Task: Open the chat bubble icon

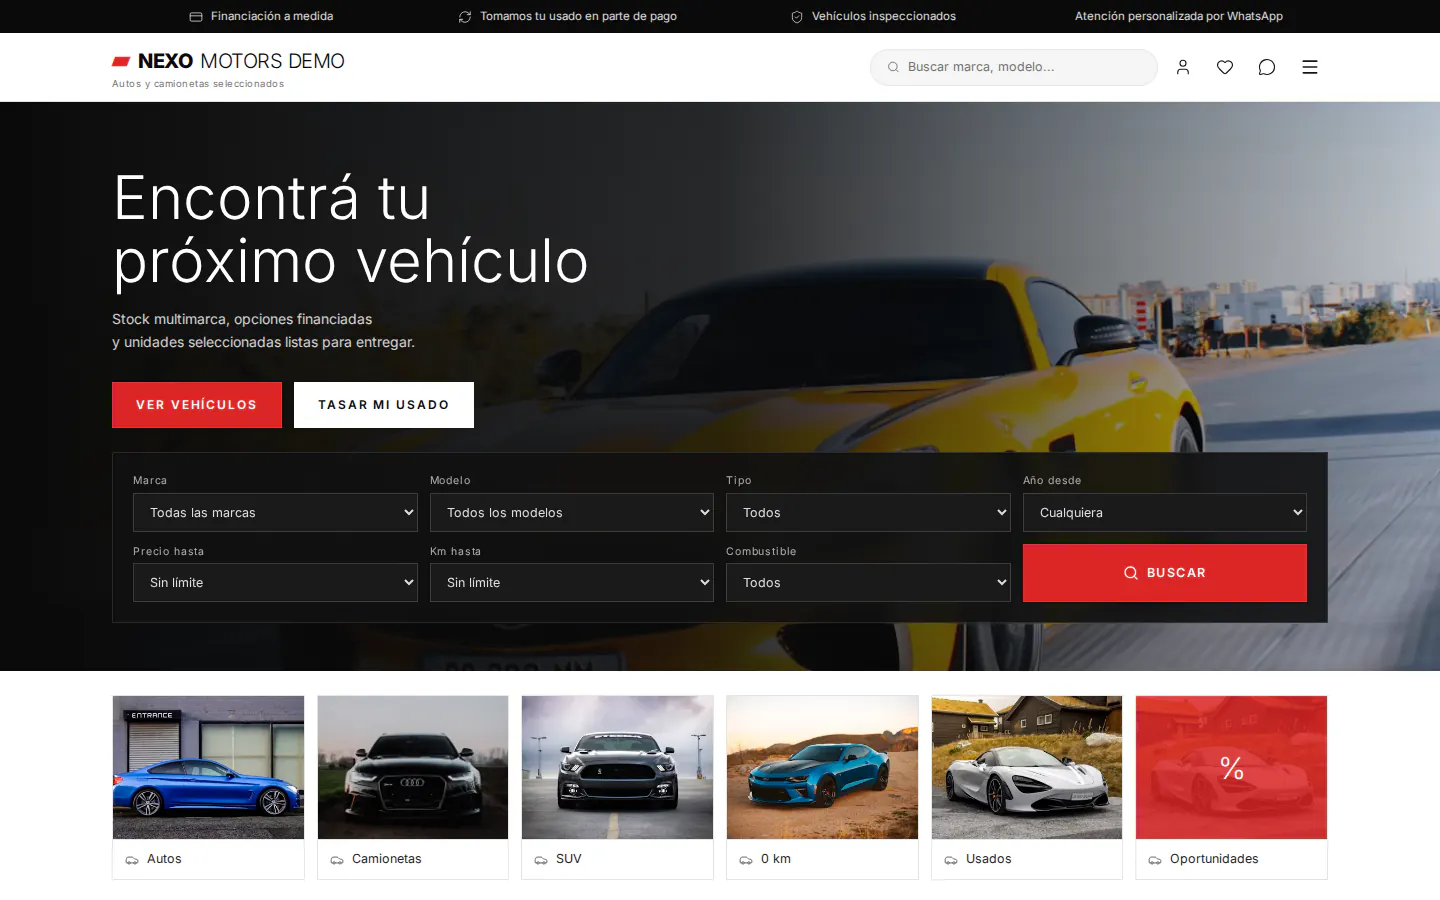Action: click(1267, 67)
